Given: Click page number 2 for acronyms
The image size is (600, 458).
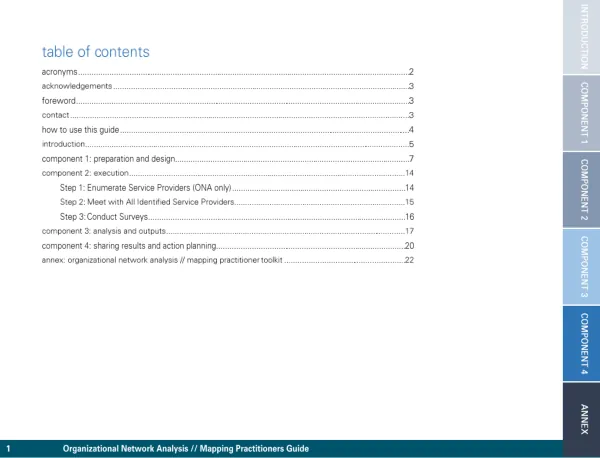Looking at the screenshot, I should click(x=411, y=72).
